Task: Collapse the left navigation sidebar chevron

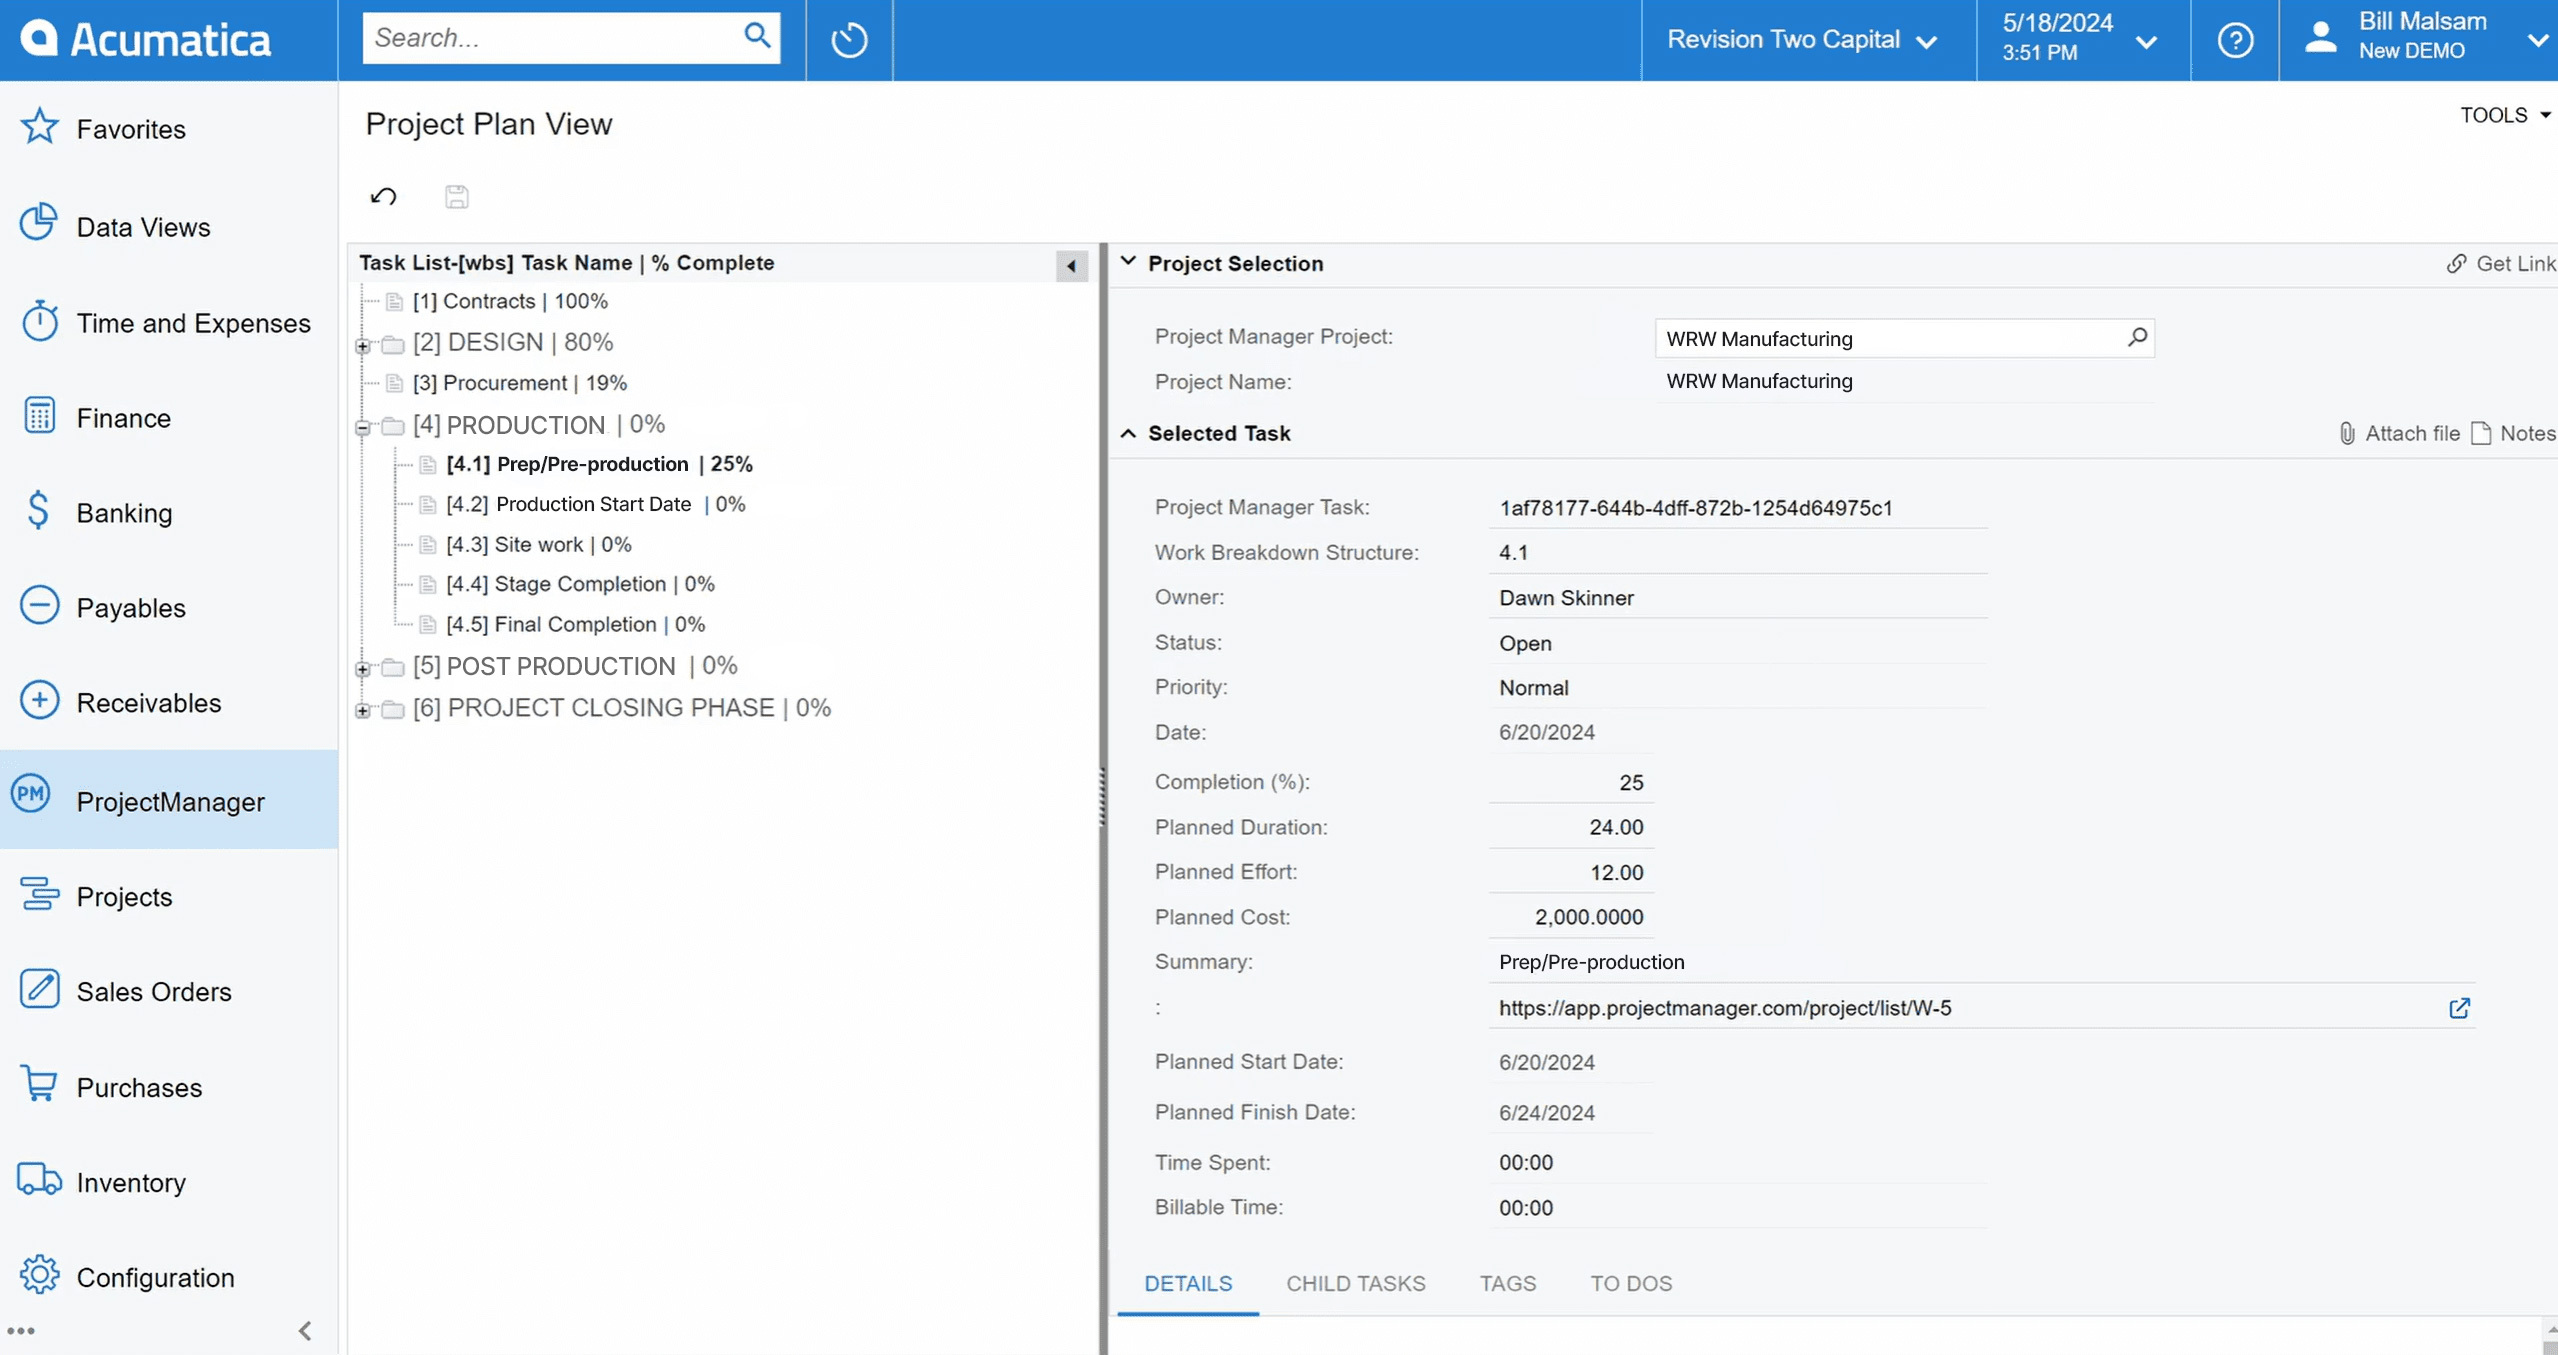Action: point(305,1331)
